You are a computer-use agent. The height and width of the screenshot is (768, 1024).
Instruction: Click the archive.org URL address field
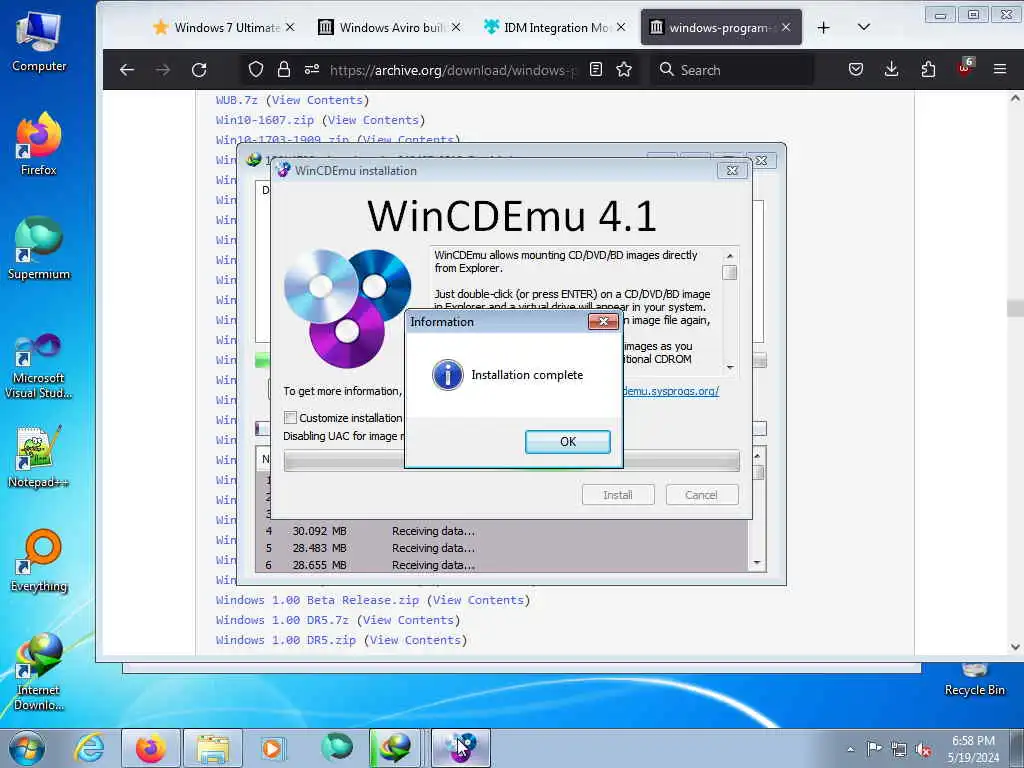453,70
